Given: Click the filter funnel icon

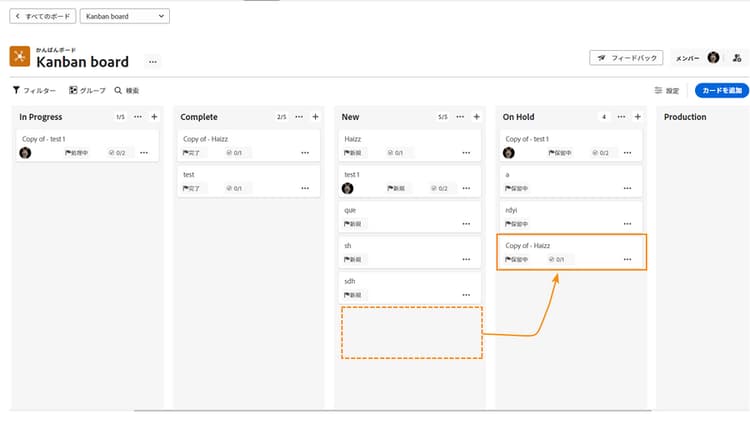Looking at the screenshot, I should (x=16, y=90).
